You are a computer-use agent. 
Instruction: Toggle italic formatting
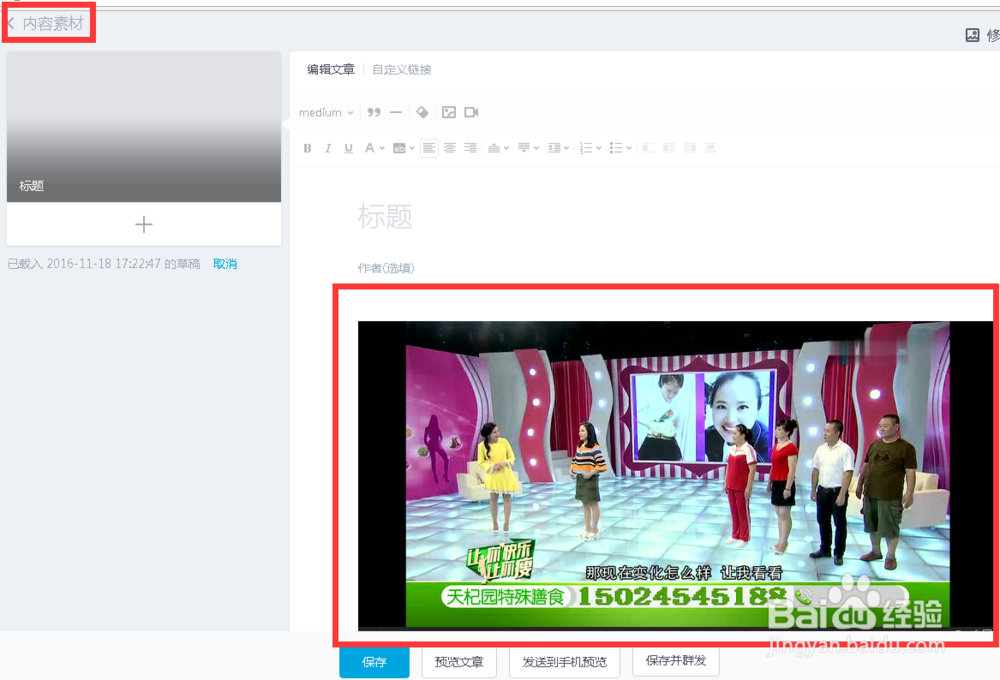click(x=328, y=148)
